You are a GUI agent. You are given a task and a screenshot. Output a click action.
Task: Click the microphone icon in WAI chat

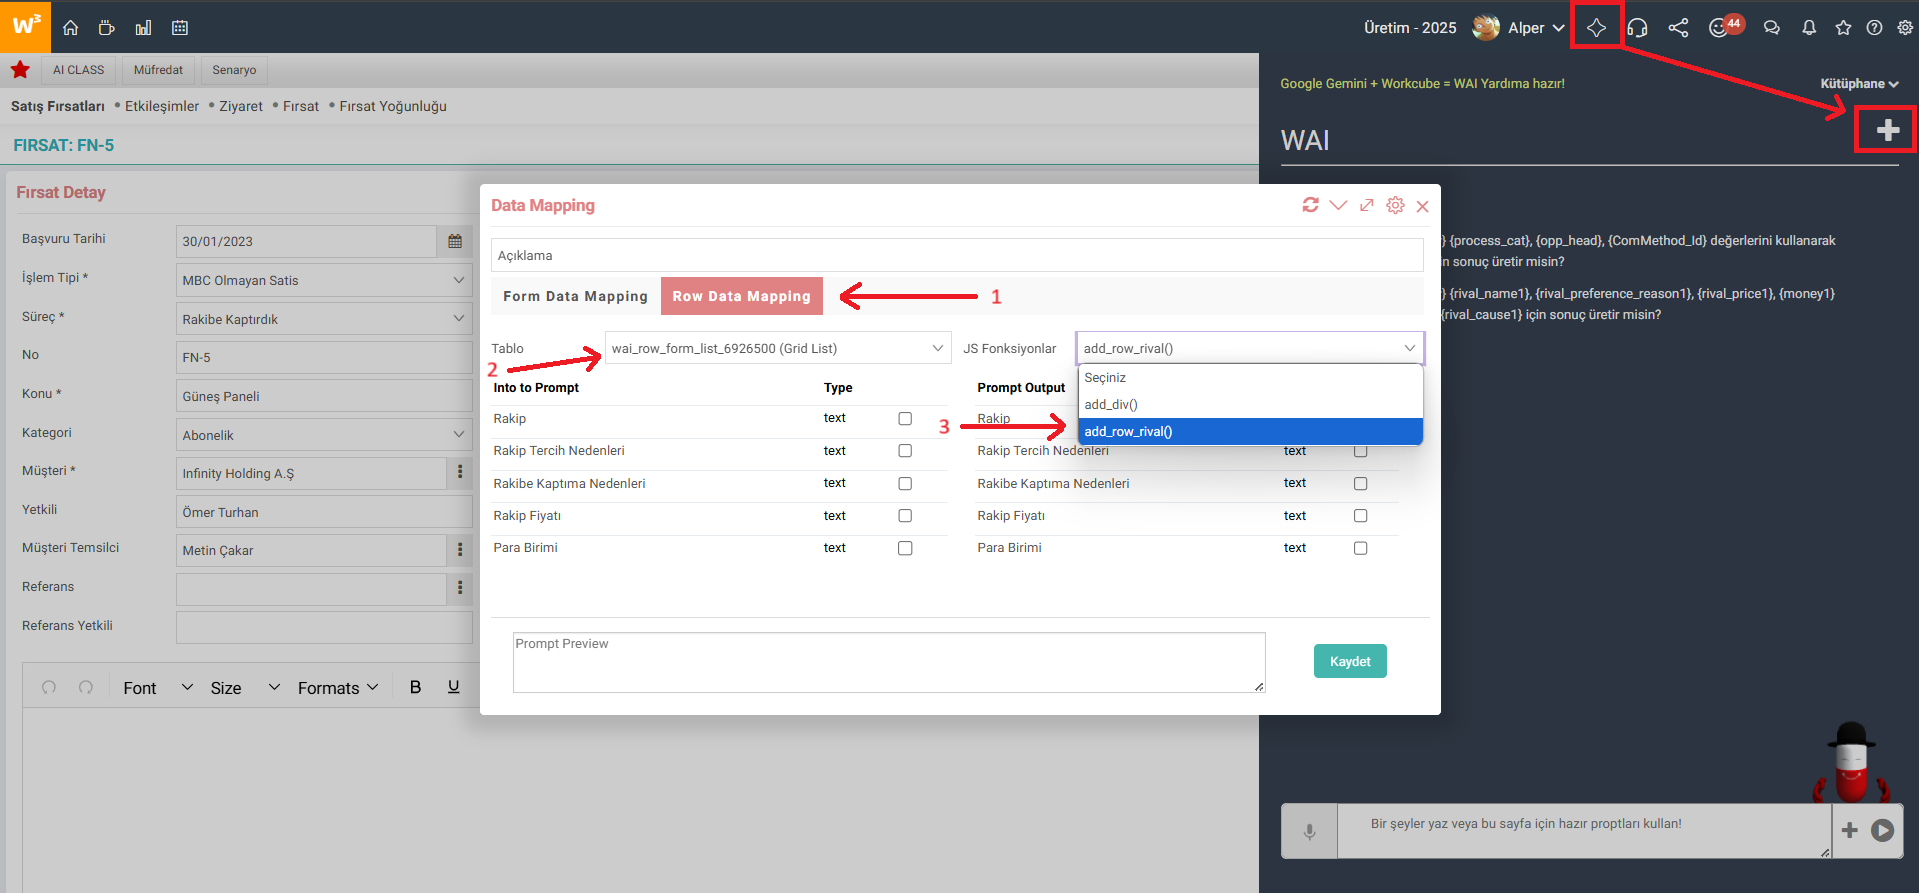pyautogui.click(x=1309, y=831)
